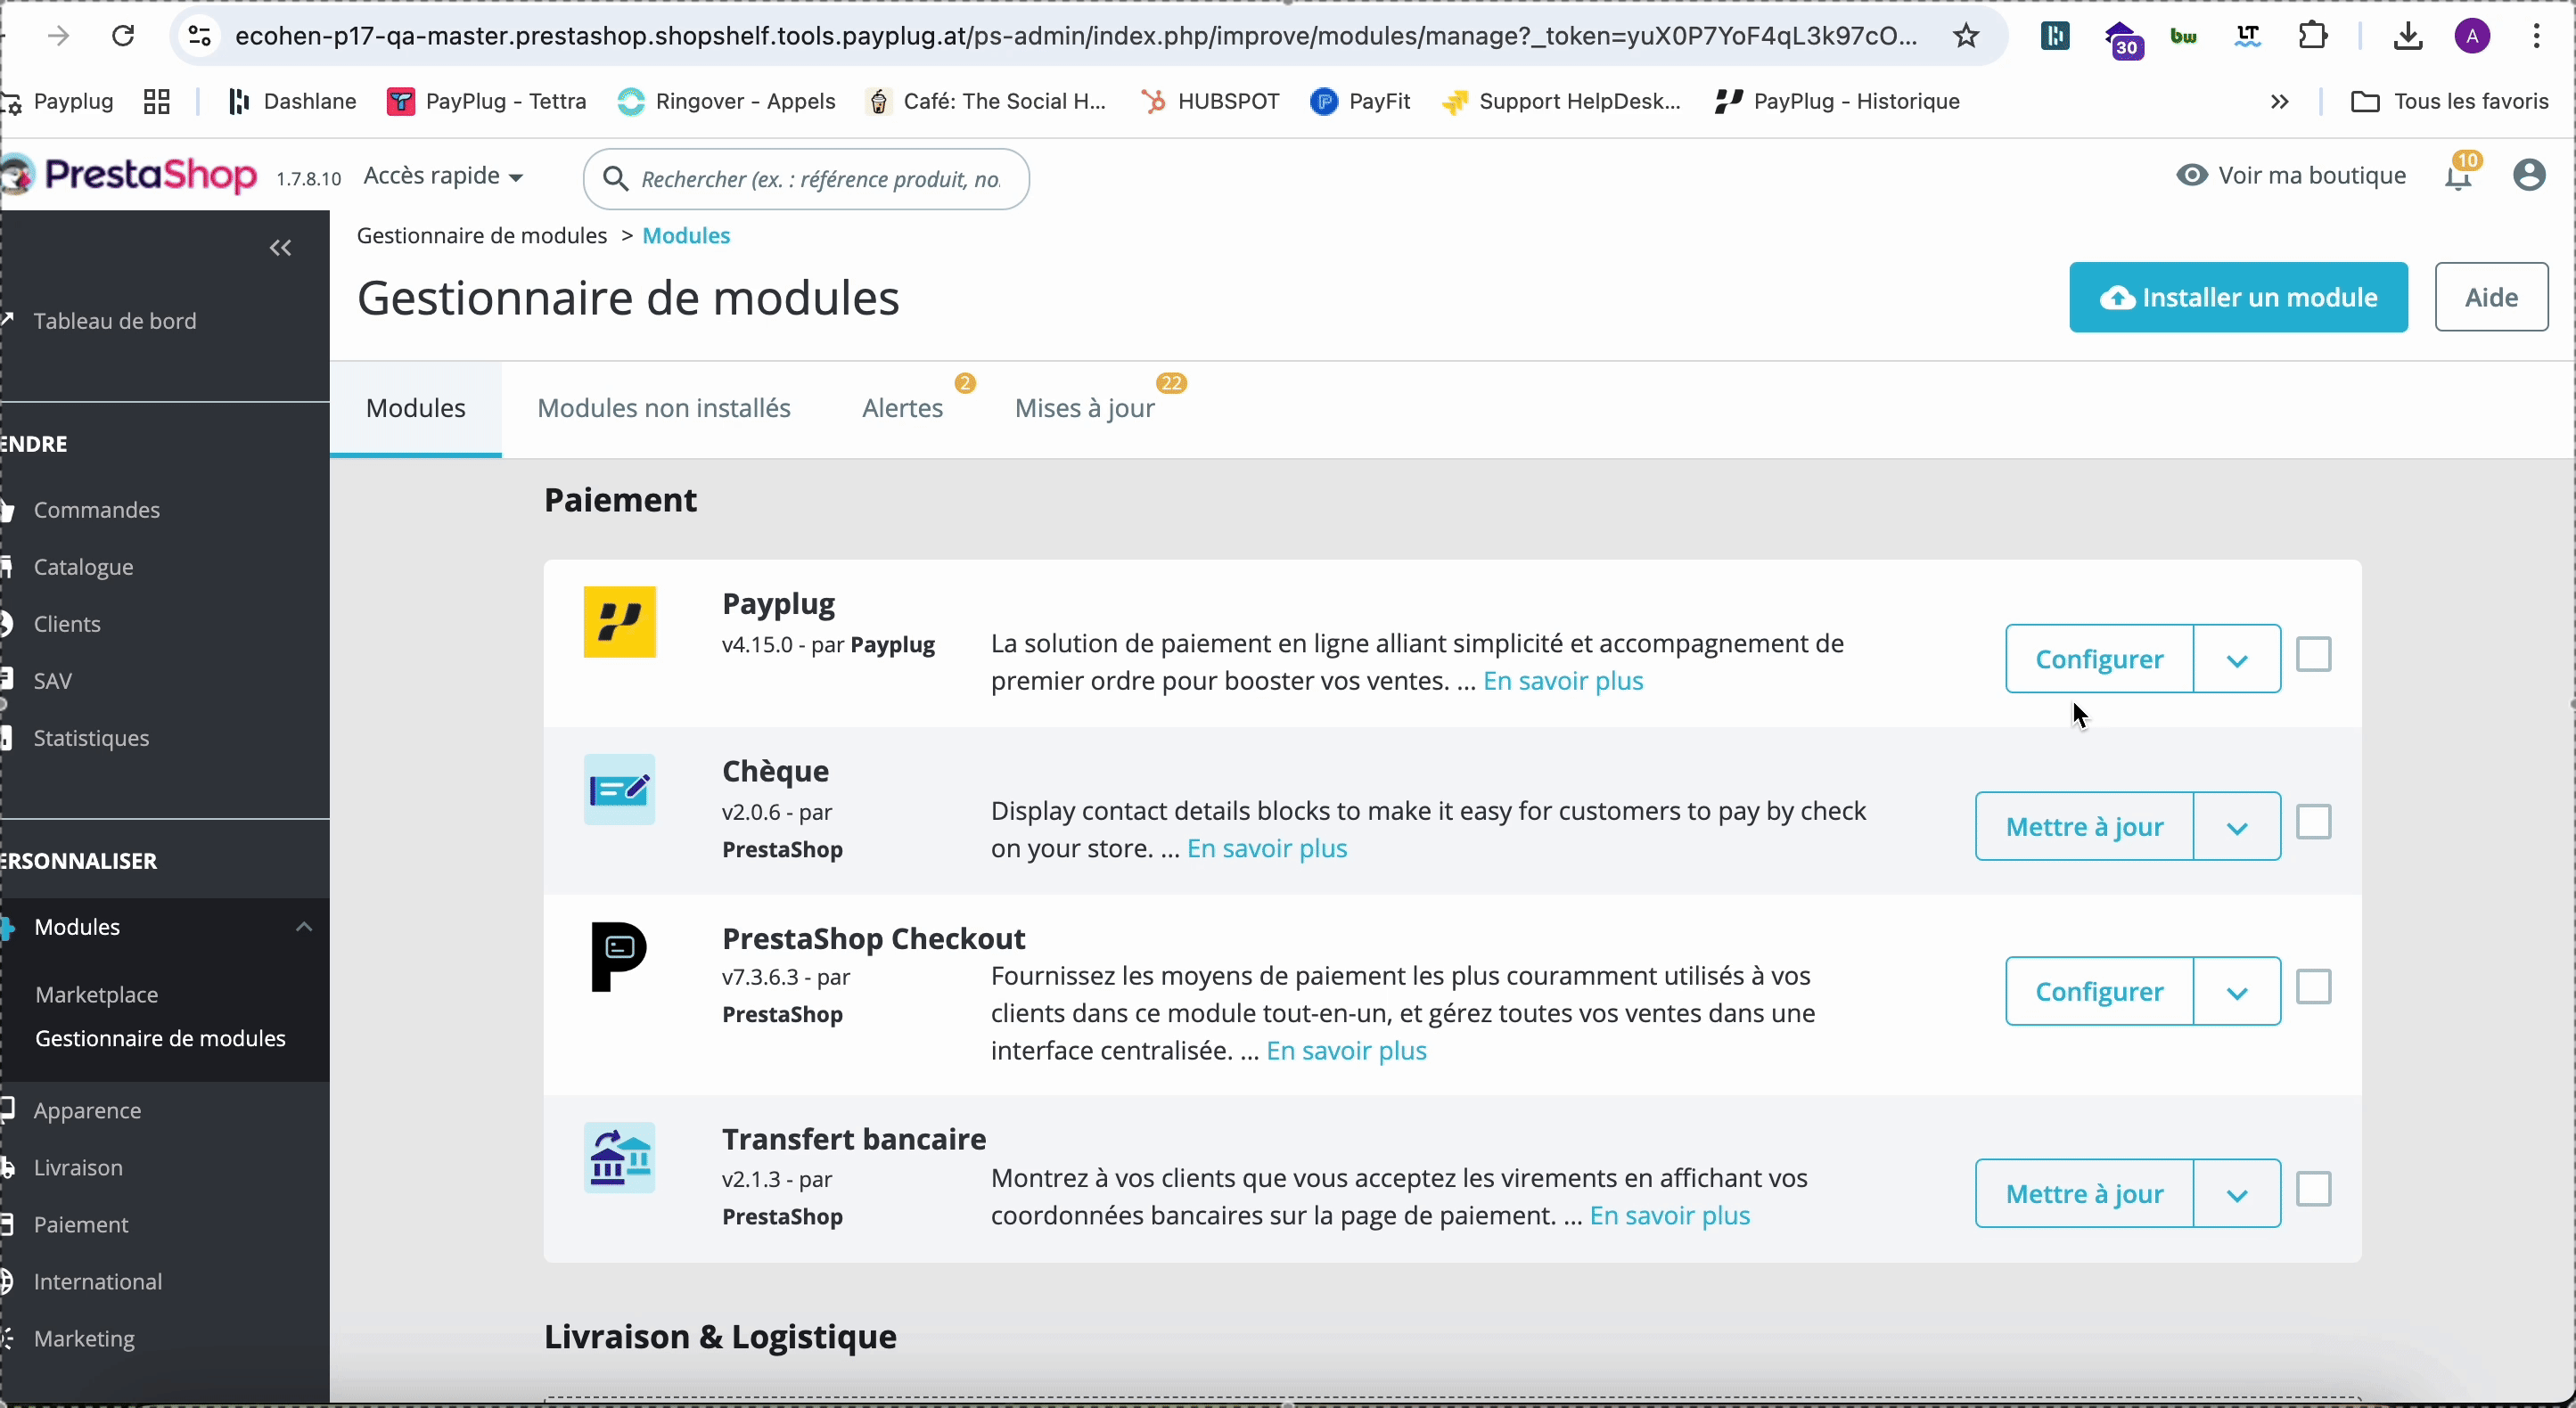Expand the Payplug module actions dropdown
The height and width of the screenshot is (1408, 2576).
(x=2237, y=660)
